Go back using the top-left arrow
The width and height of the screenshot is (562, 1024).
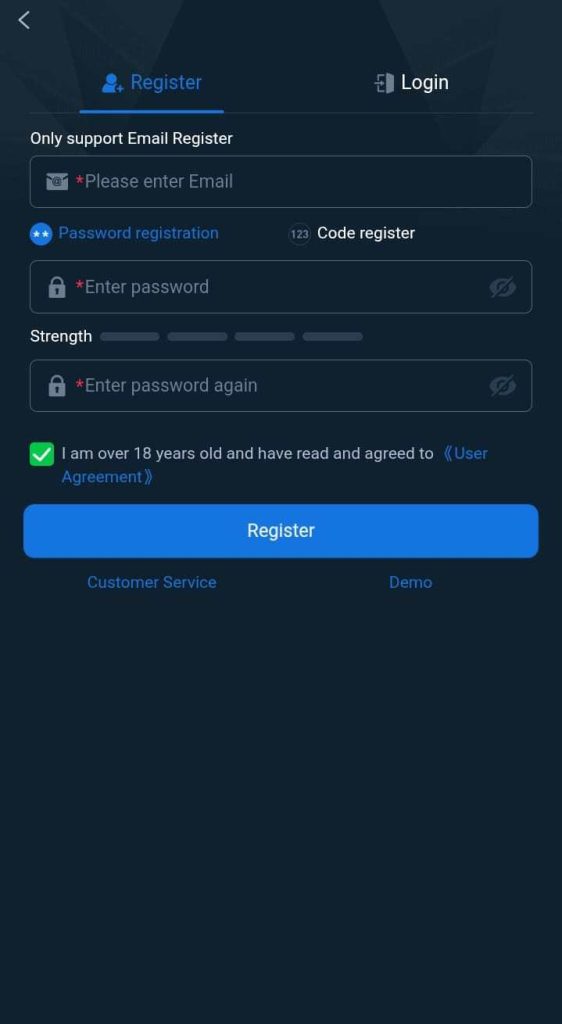click(23, 20)
